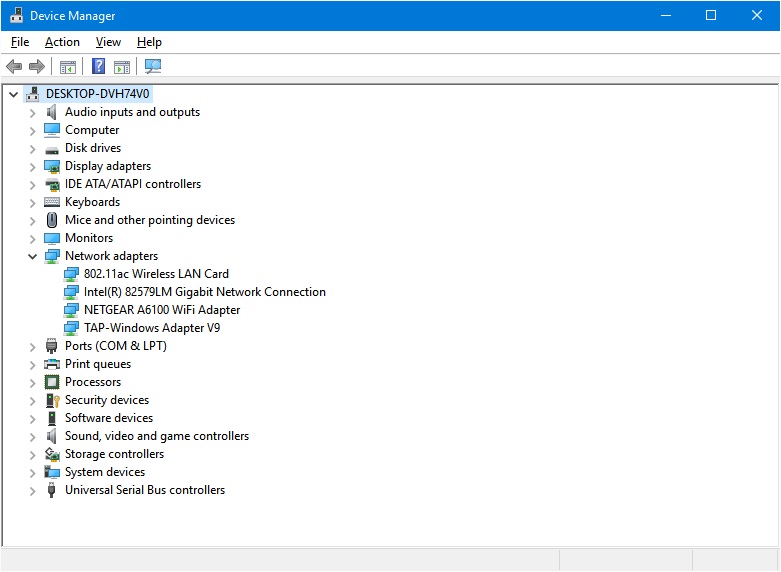
Task: Click the DESKTOP-DVH74V0 computer icon
Action: tap(32, 94)
